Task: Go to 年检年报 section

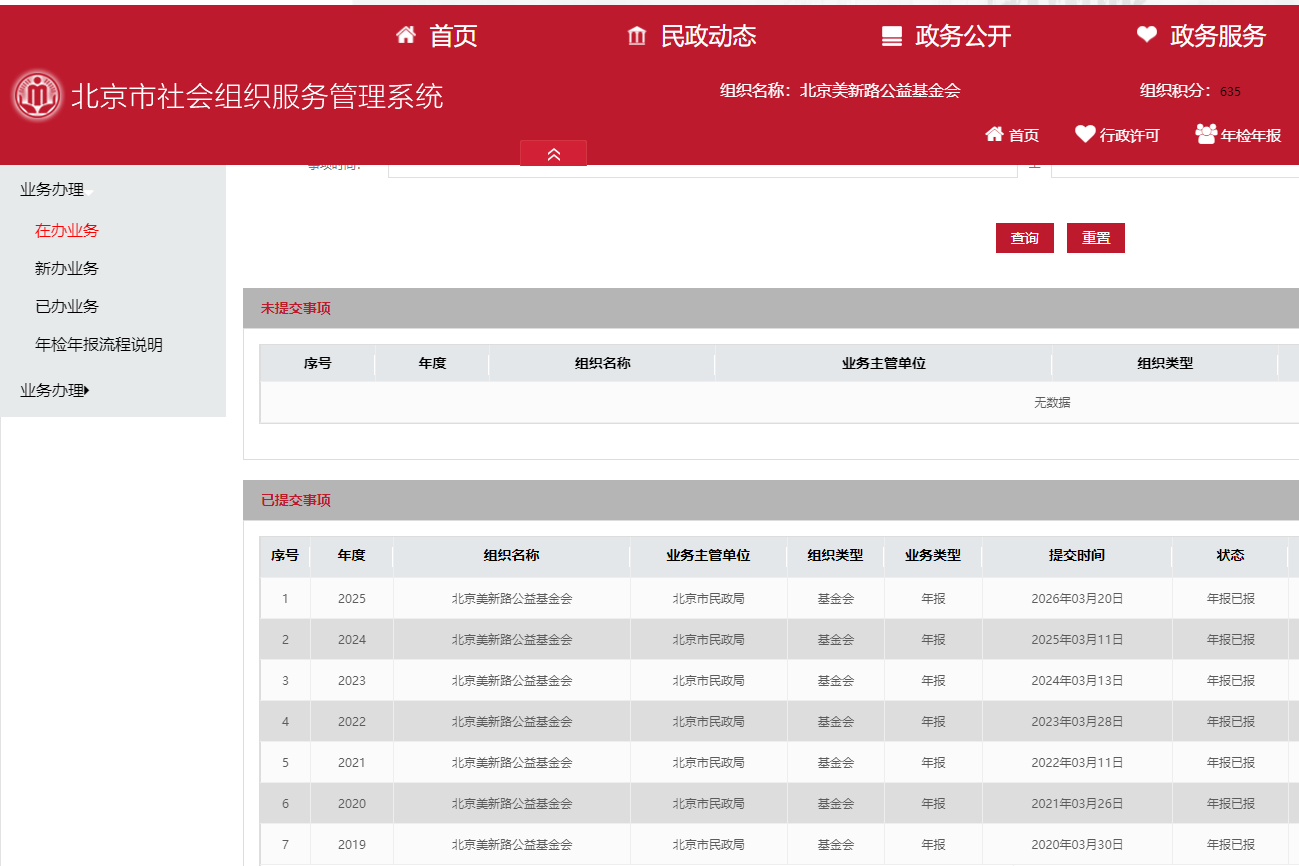Action: (1250, 135)
